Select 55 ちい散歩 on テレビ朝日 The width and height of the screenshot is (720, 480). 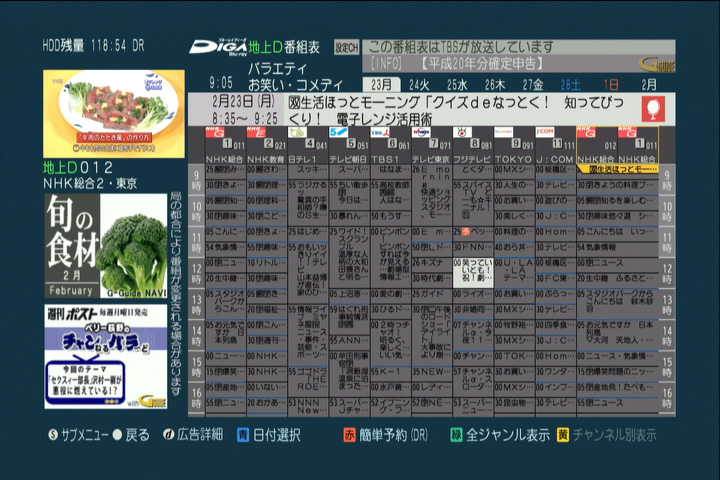[349, 195]
